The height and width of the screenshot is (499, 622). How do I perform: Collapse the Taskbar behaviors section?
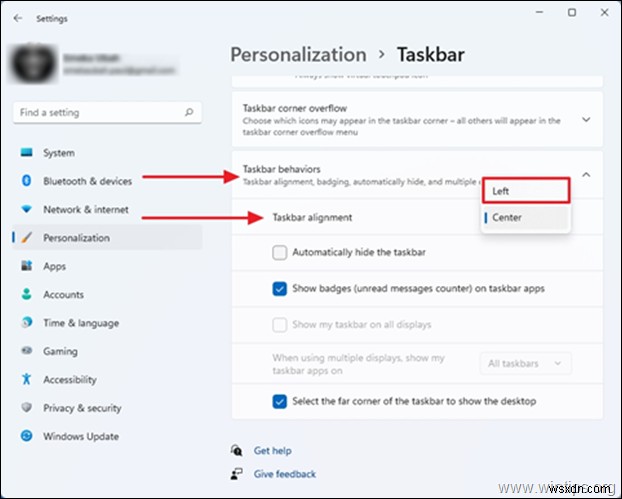586,175
